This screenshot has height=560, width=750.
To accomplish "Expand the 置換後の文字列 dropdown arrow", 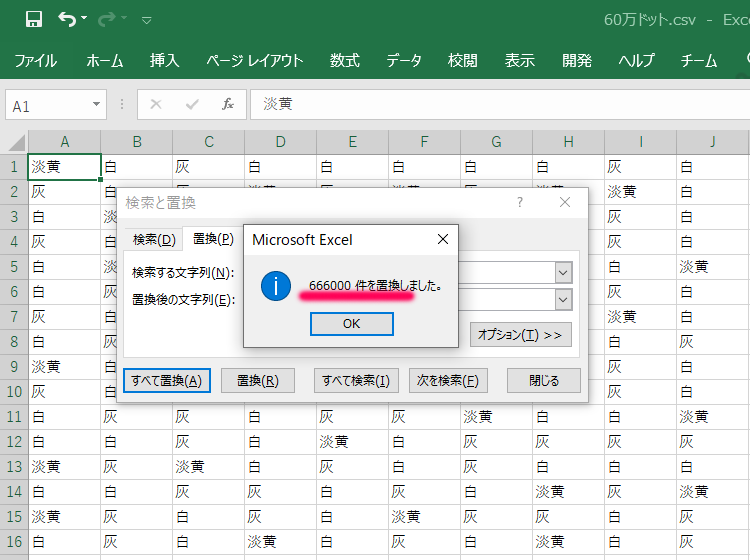I will (x=563, y=300).
